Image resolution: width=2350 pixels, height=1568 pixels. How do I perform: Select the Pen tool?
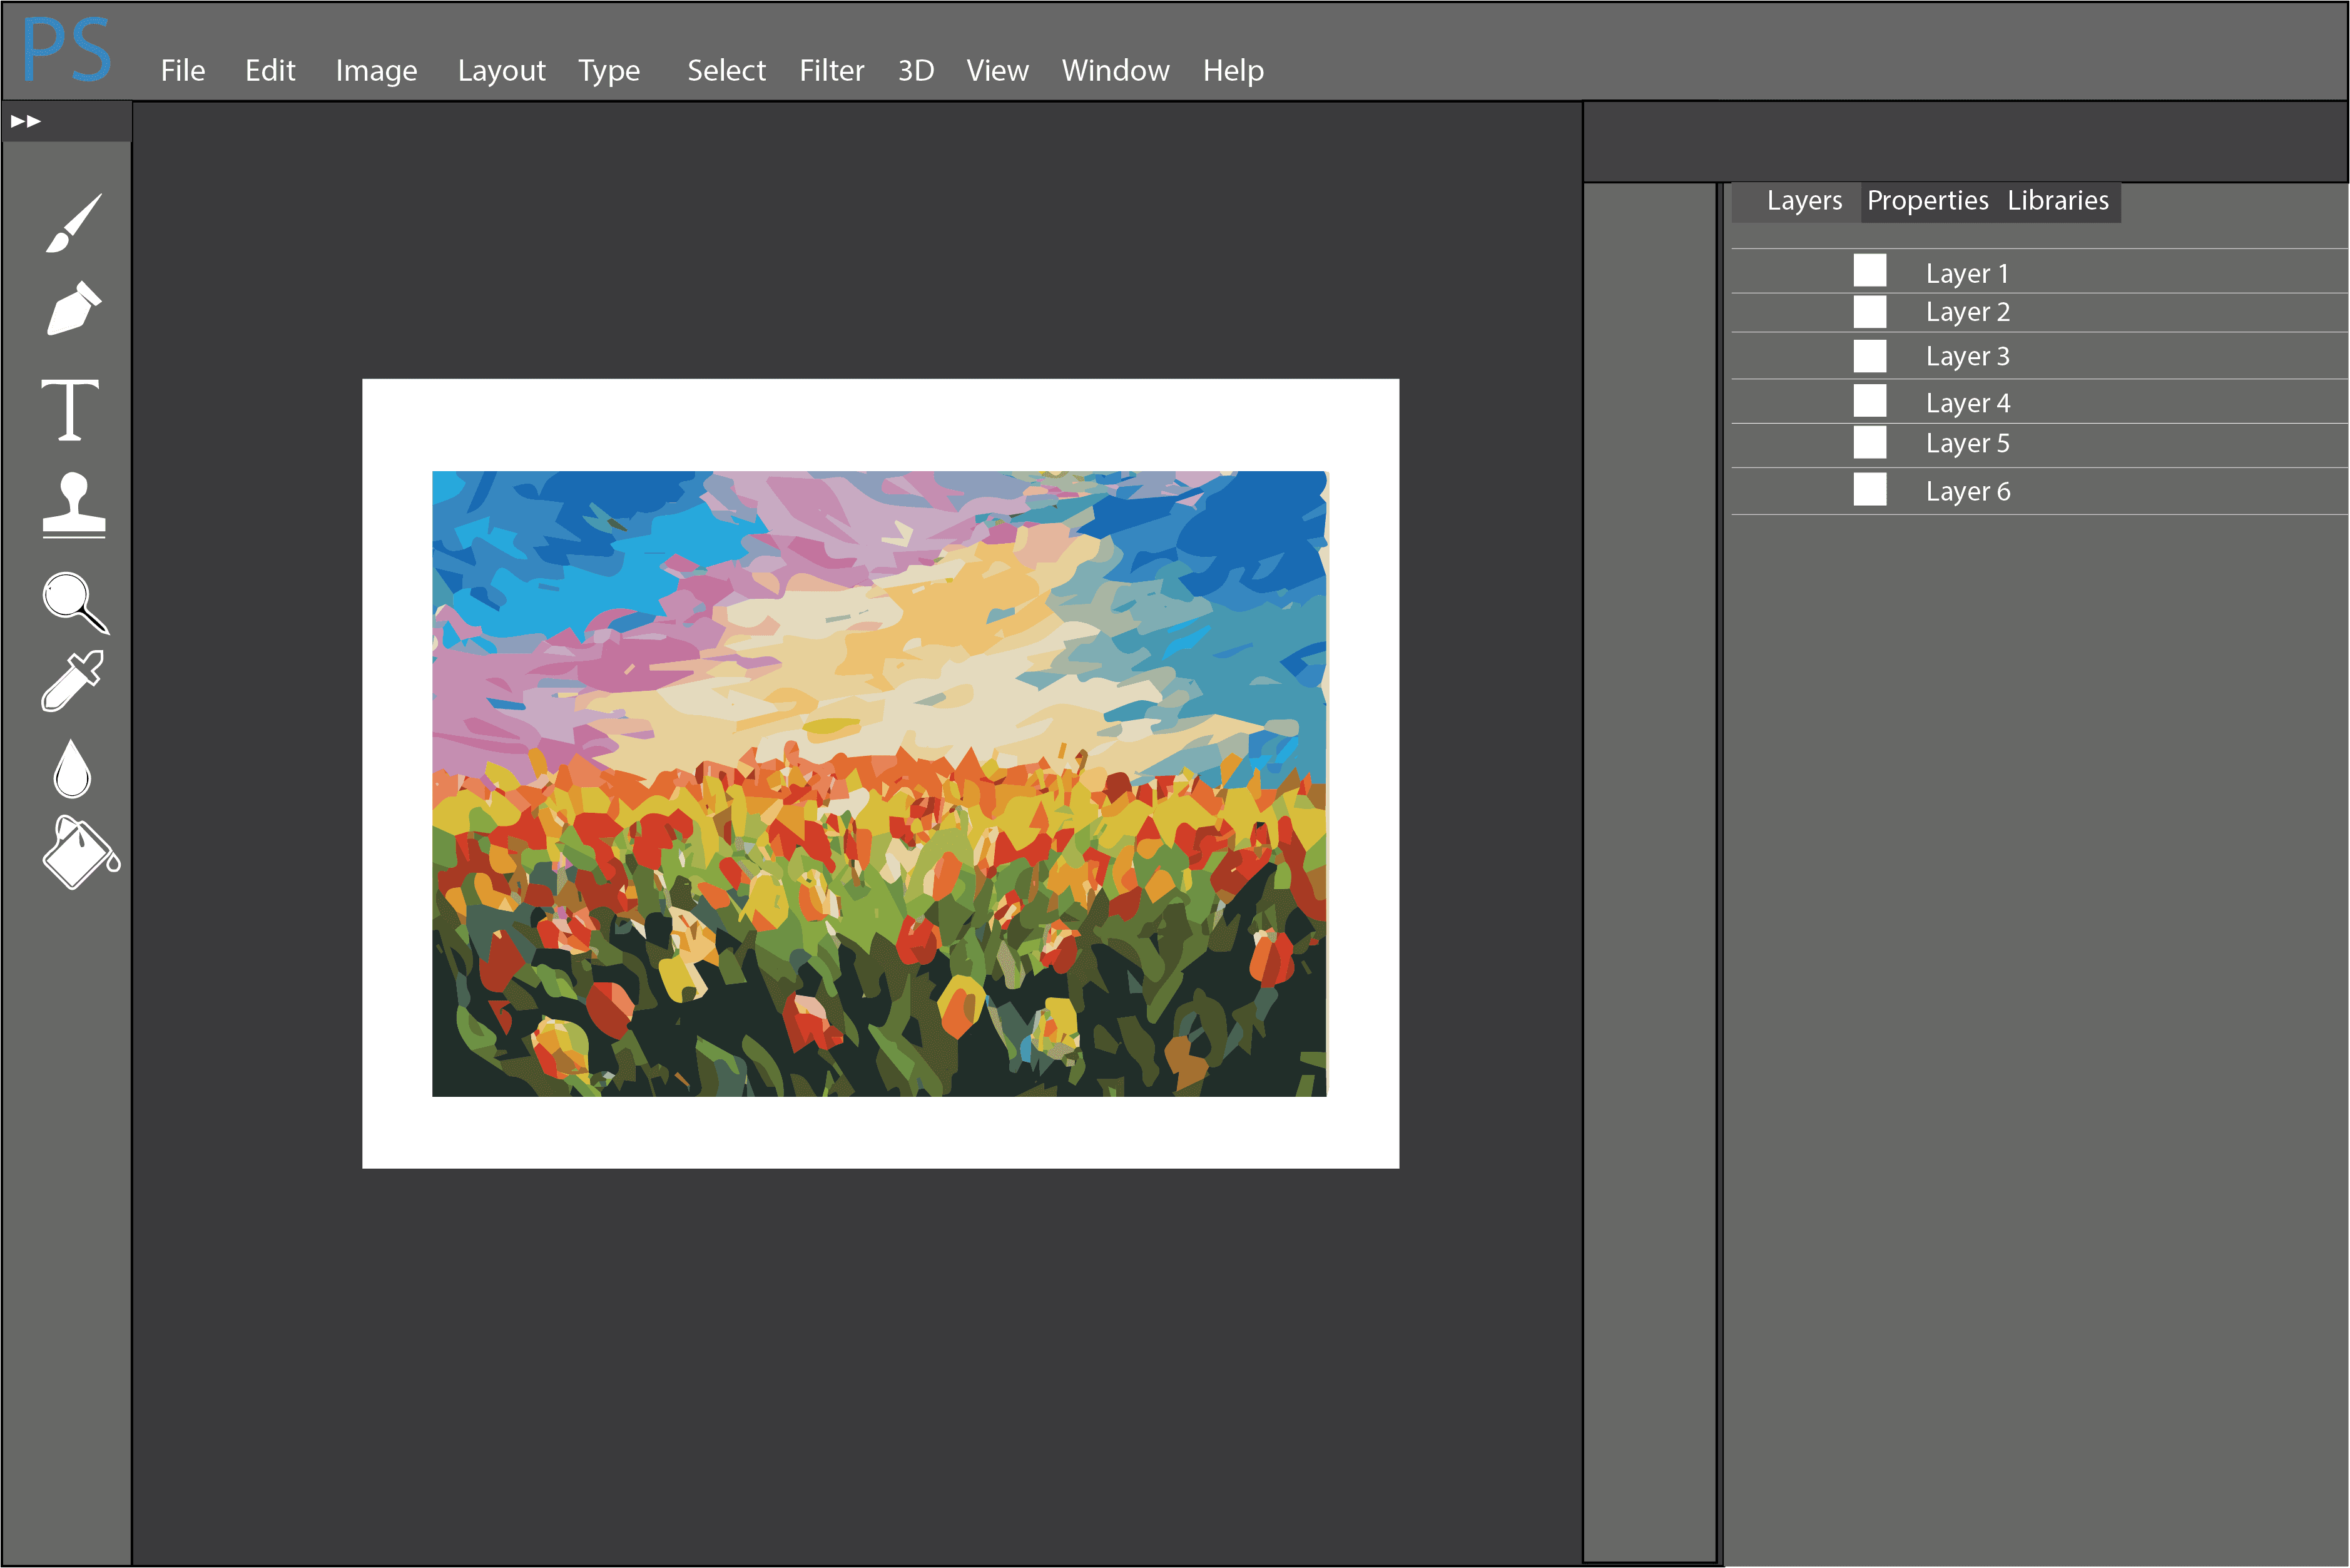pos(73,308)
